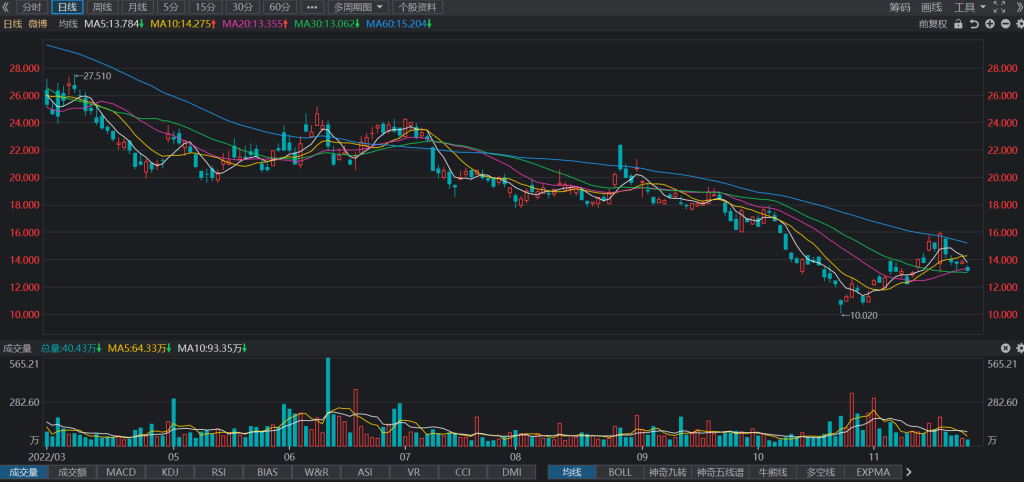Open 个股资料 stock info
This screenshot has width=1024, height=482.
coord(417,7)
